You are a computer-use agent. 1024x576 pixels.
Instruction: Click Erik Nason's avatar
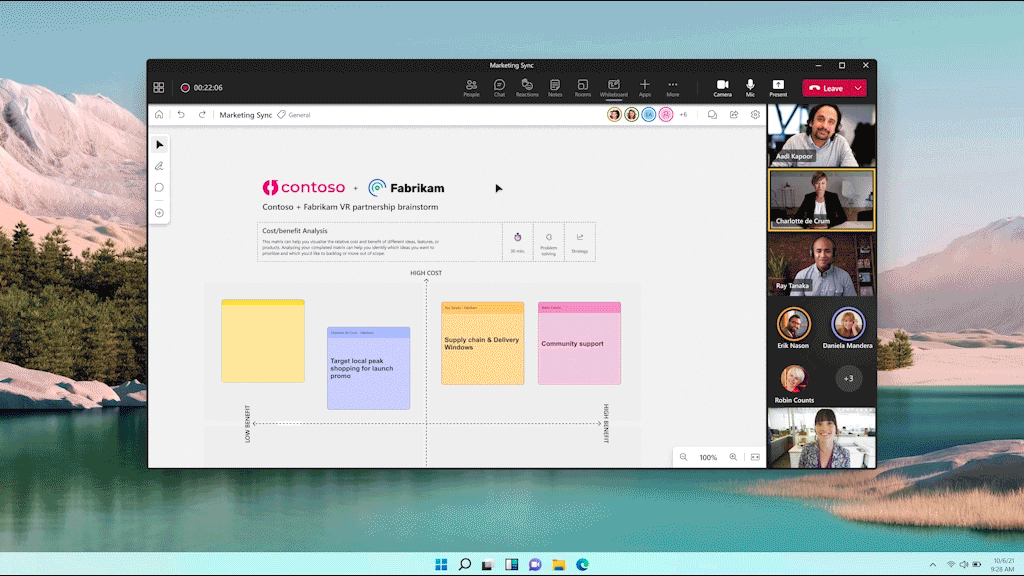[793, 323]
